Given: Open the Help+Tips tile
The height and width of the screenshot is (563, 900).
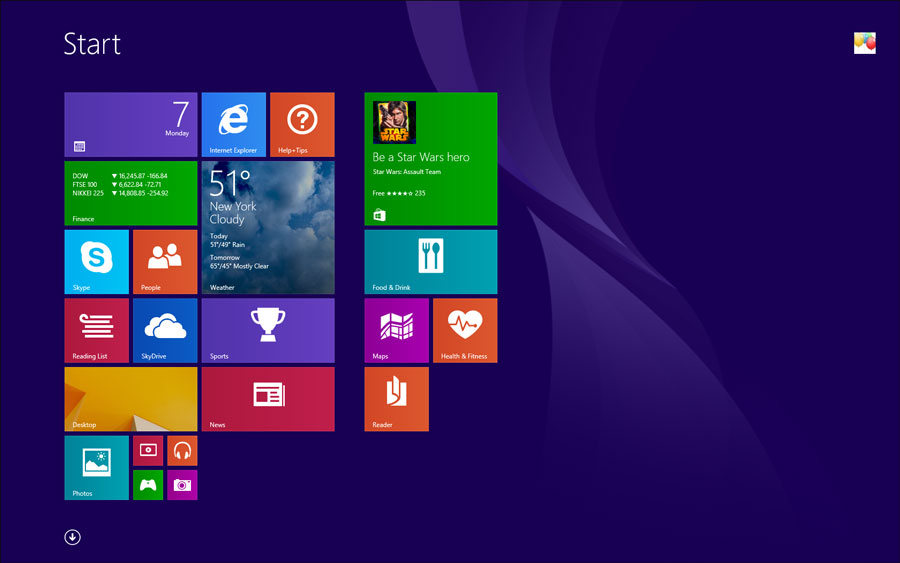Looking at the screenshot, I should (x=302, y=125).
